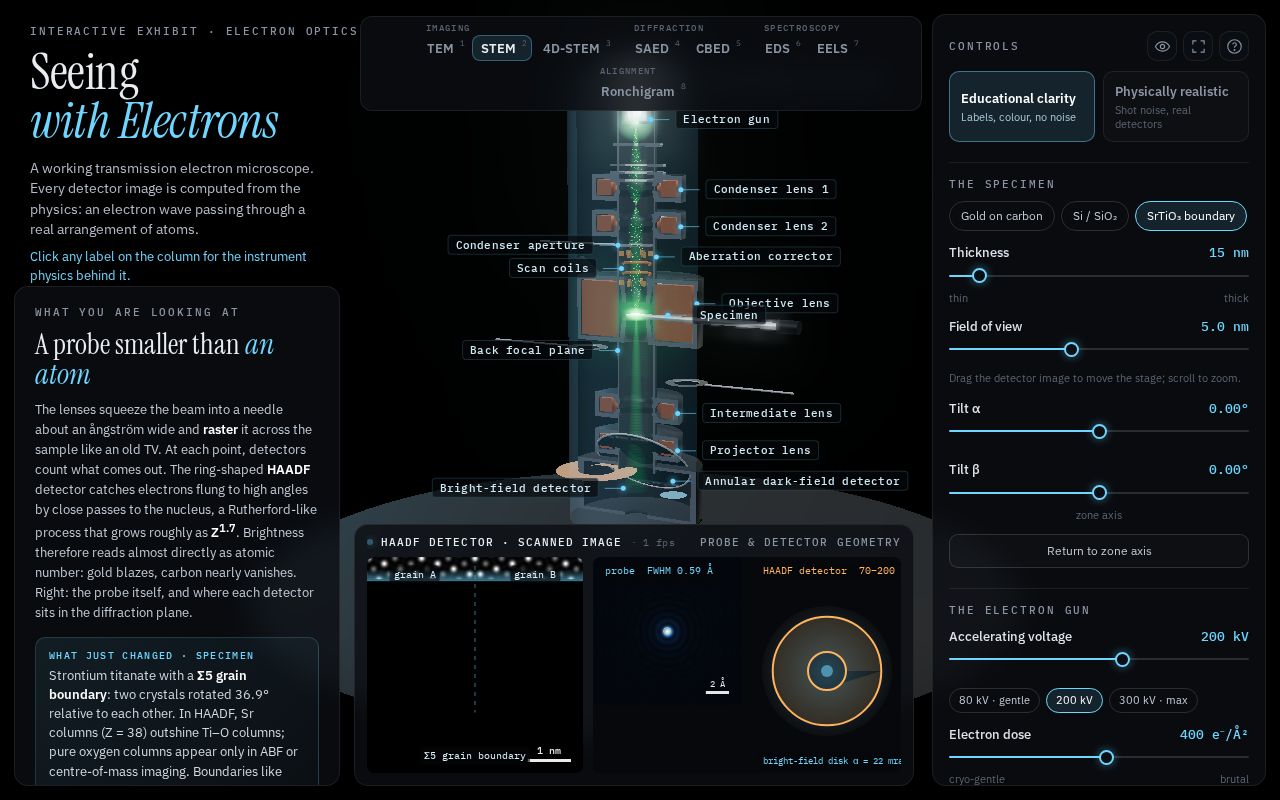Enable Educational clarity rendering mode
The height and width of the screenshot is (800, 1280).
(x=1021, y=106)
